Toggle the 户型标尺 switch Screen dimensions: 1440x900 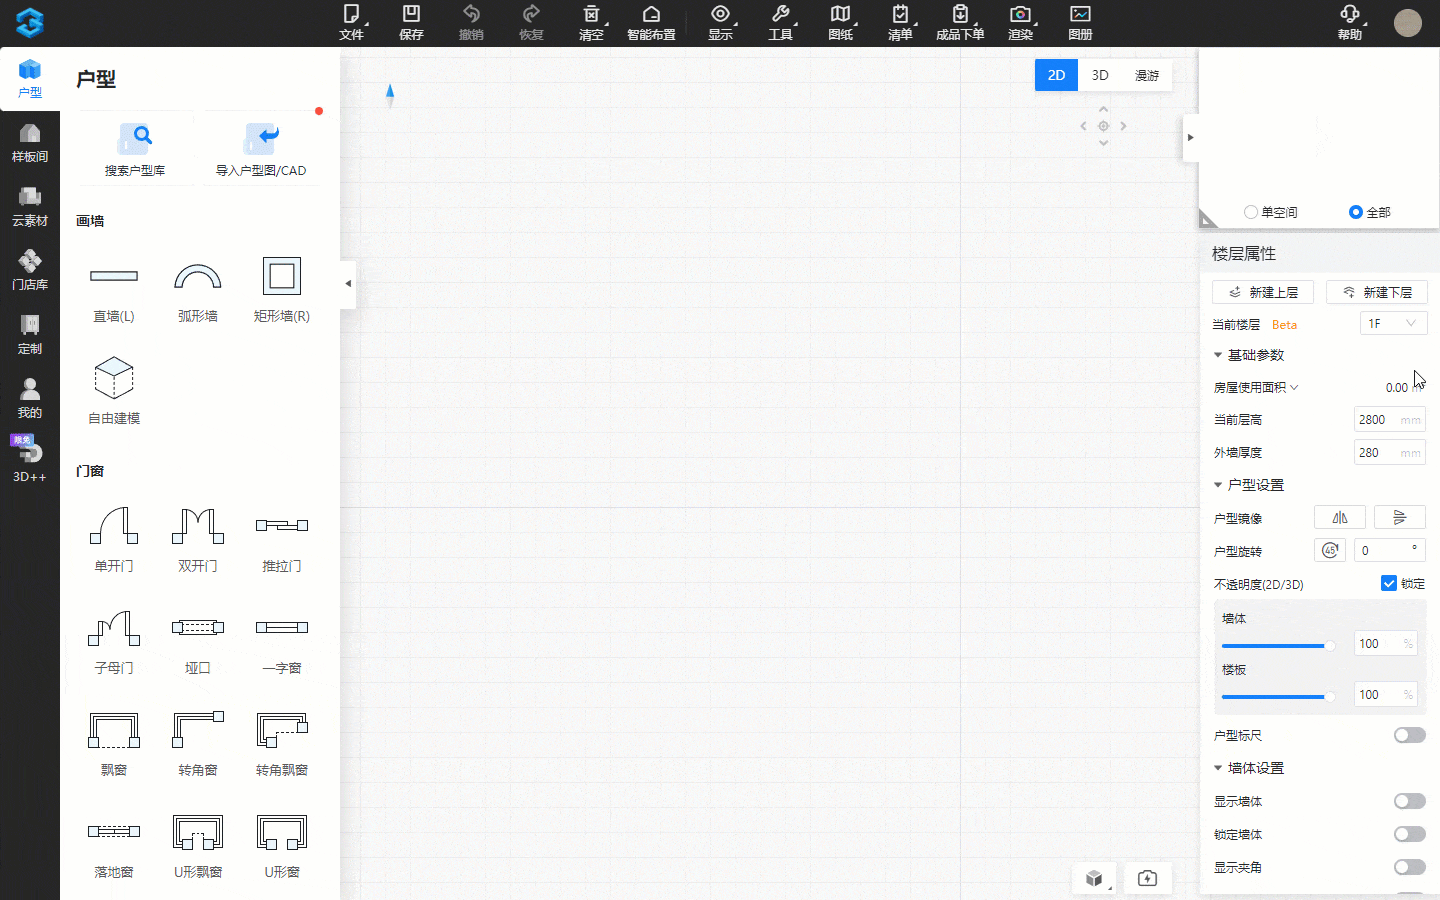point(1410,735)
